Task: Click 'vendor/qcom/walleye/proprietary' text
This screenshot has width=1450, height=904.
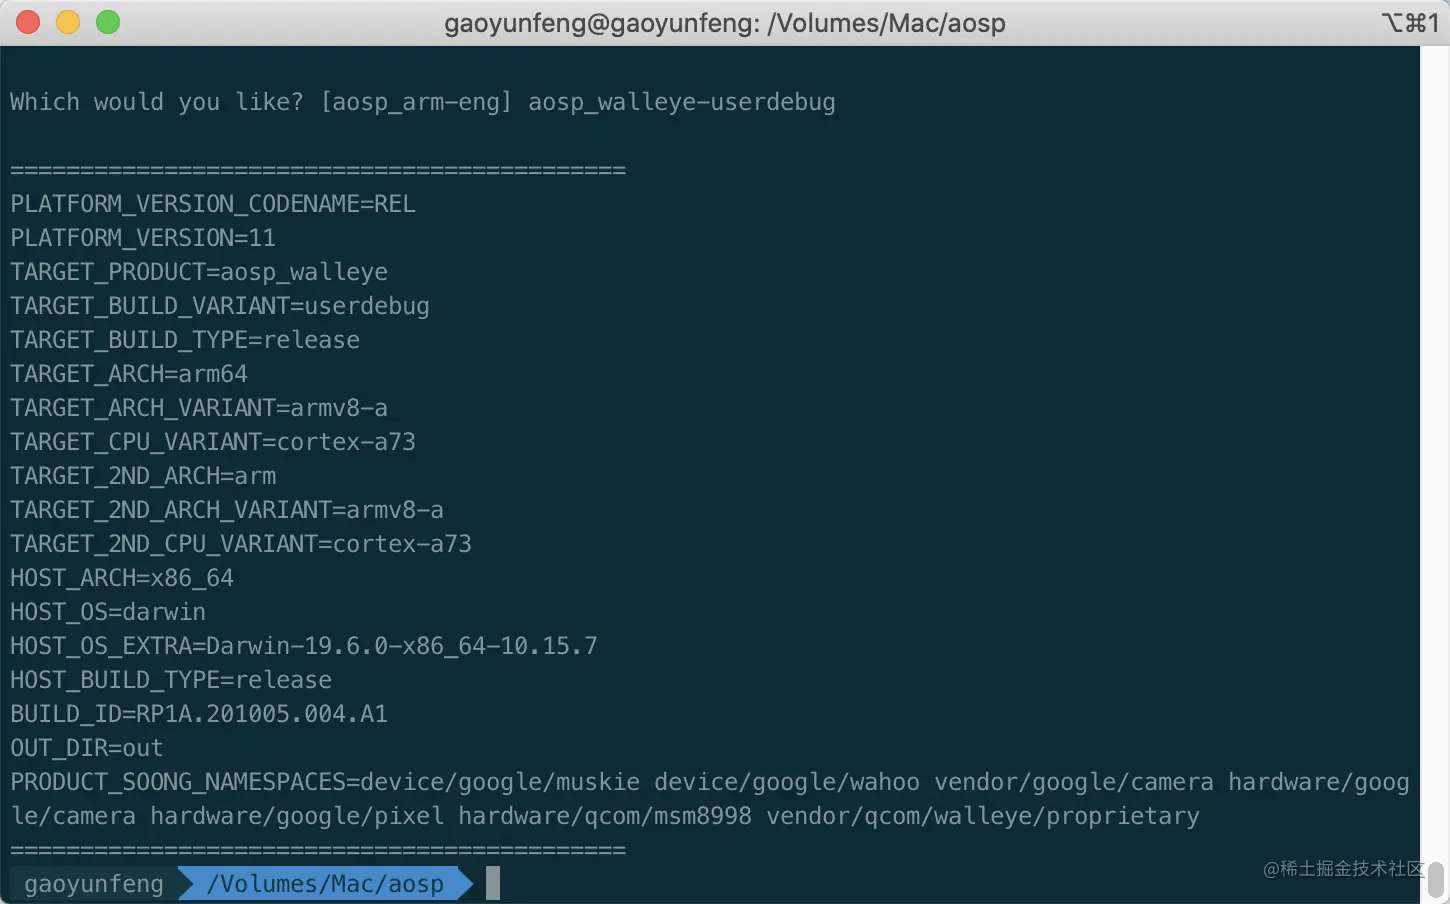Action: click(x=983, y=816)
